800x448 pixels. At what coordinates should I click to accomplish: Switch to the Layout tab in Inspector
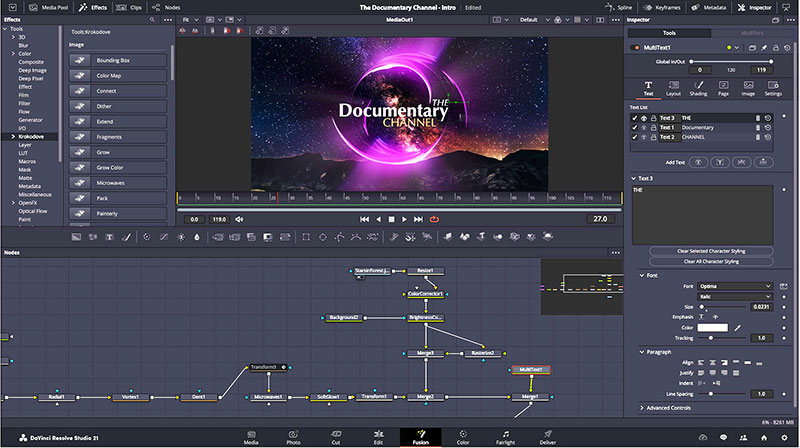coord(673,88)
